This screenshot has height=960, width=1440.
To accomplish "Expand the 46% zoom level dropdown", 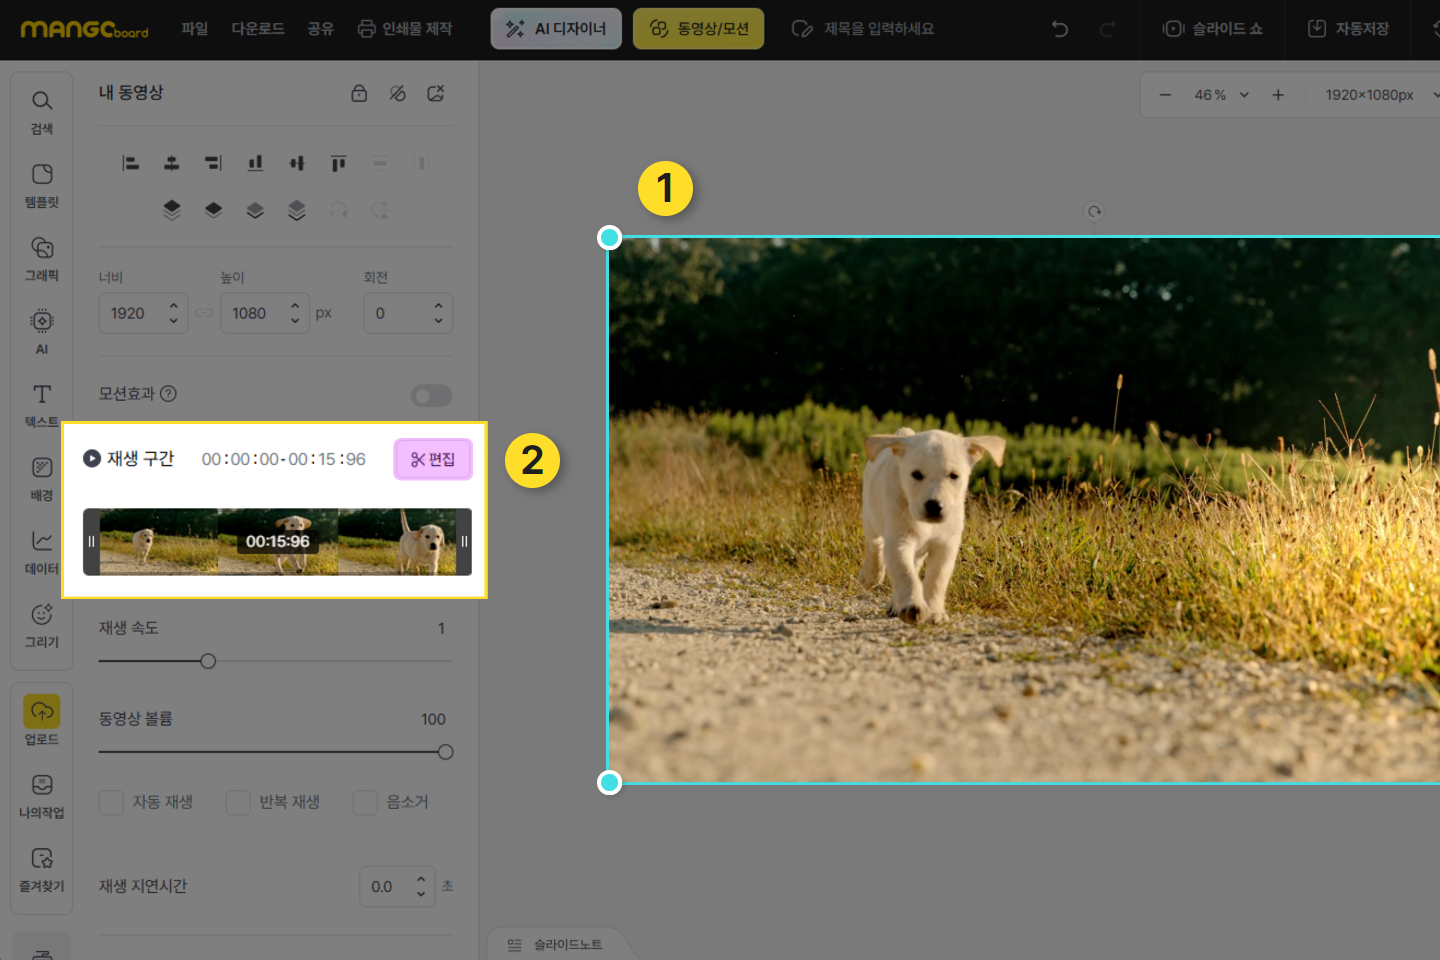I will point(1244,95).
